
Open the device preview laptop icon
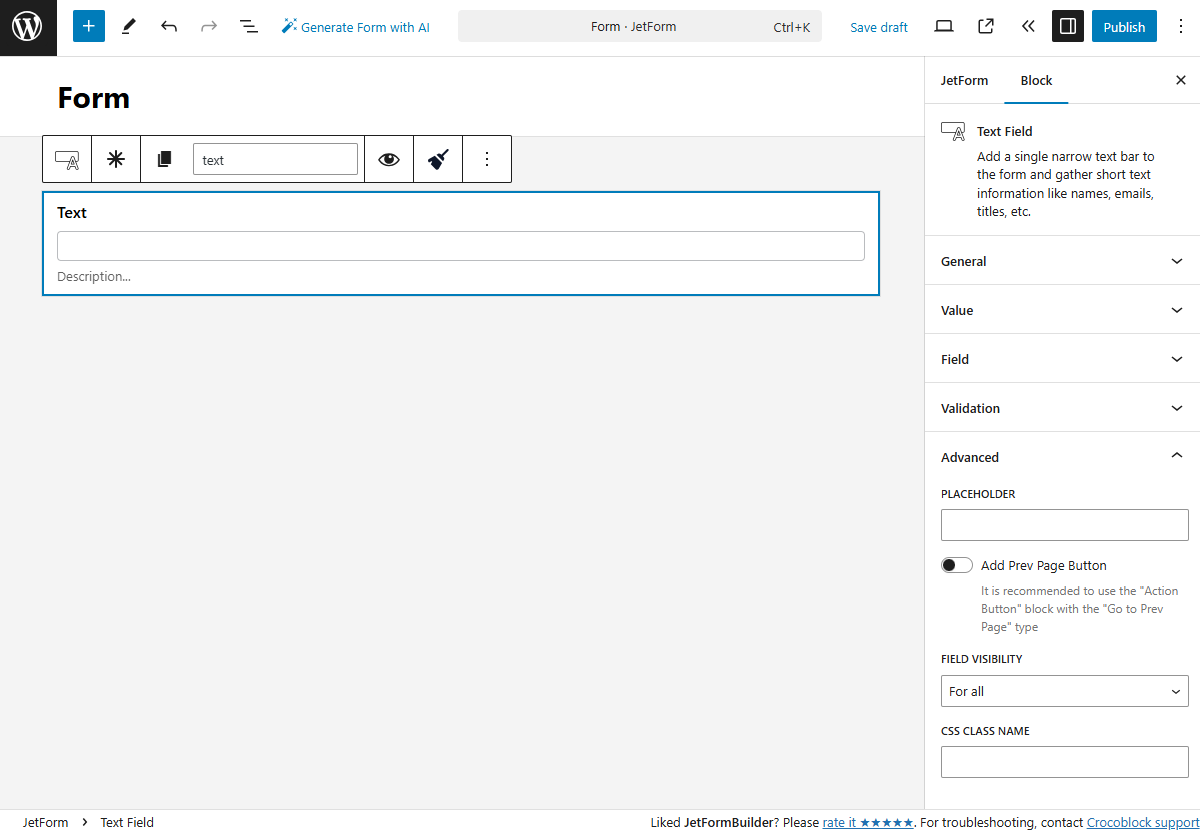(944, 27)
